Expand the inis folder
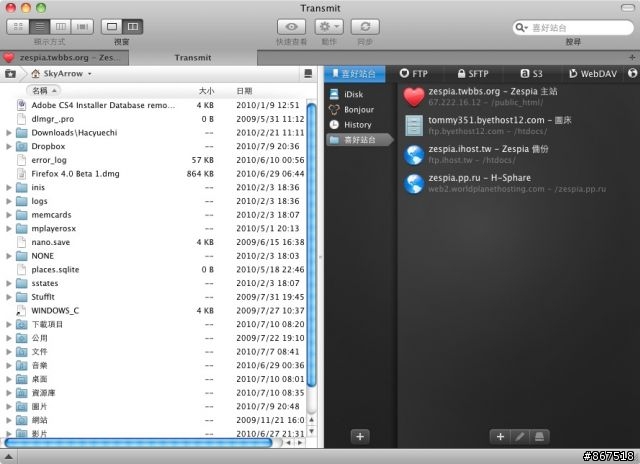Image resolution: width=640 pixels, height=464 pixels. pyautogui.click(x=9, y=187)
